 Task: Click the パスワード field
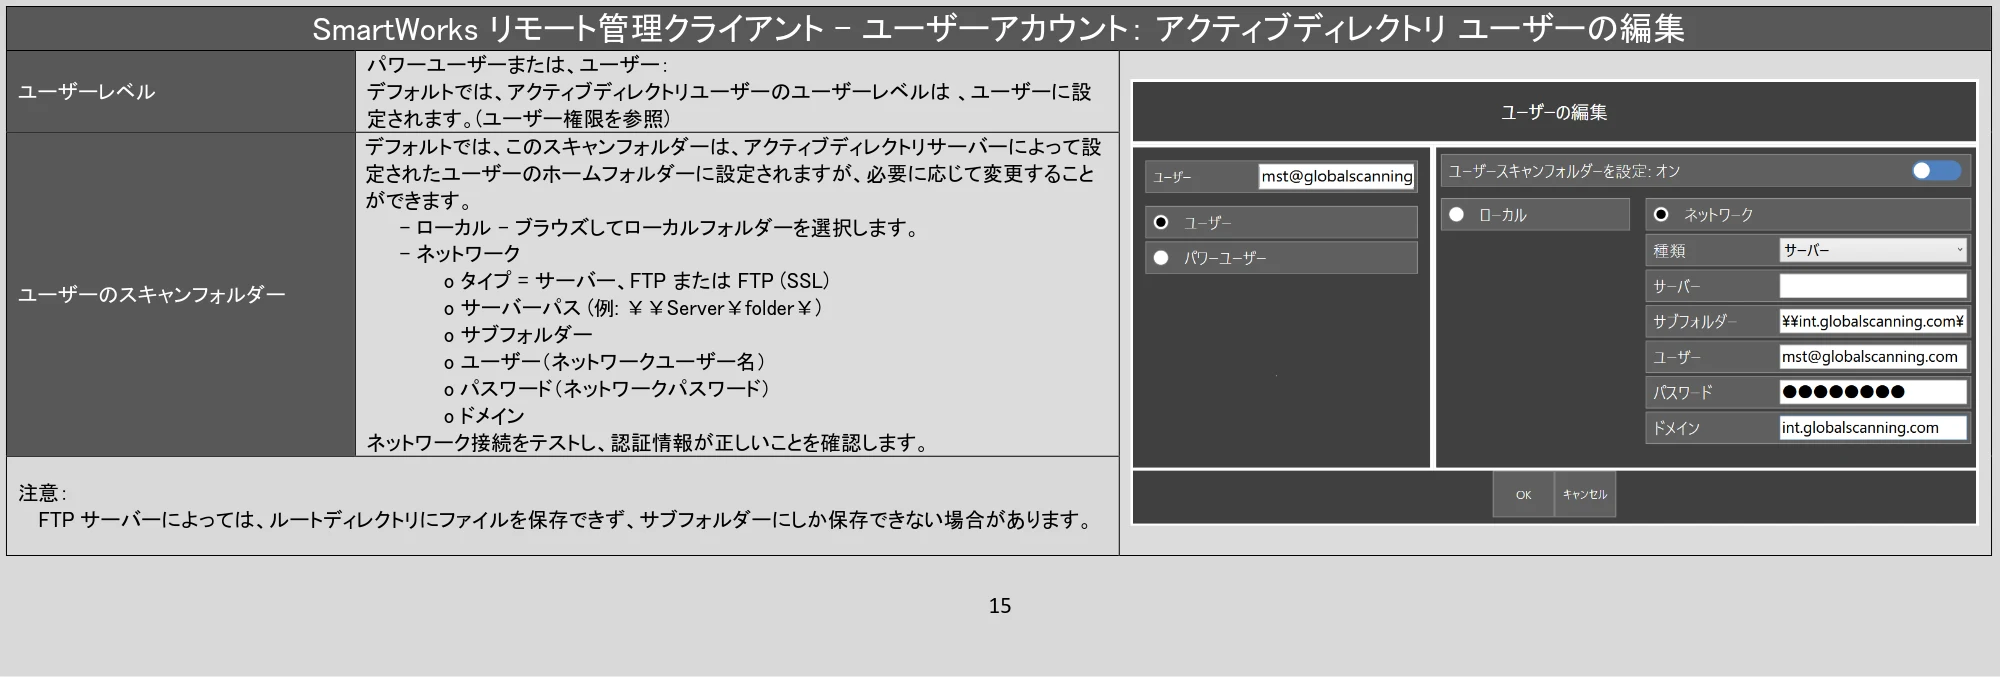click(x=1873, y=392)
